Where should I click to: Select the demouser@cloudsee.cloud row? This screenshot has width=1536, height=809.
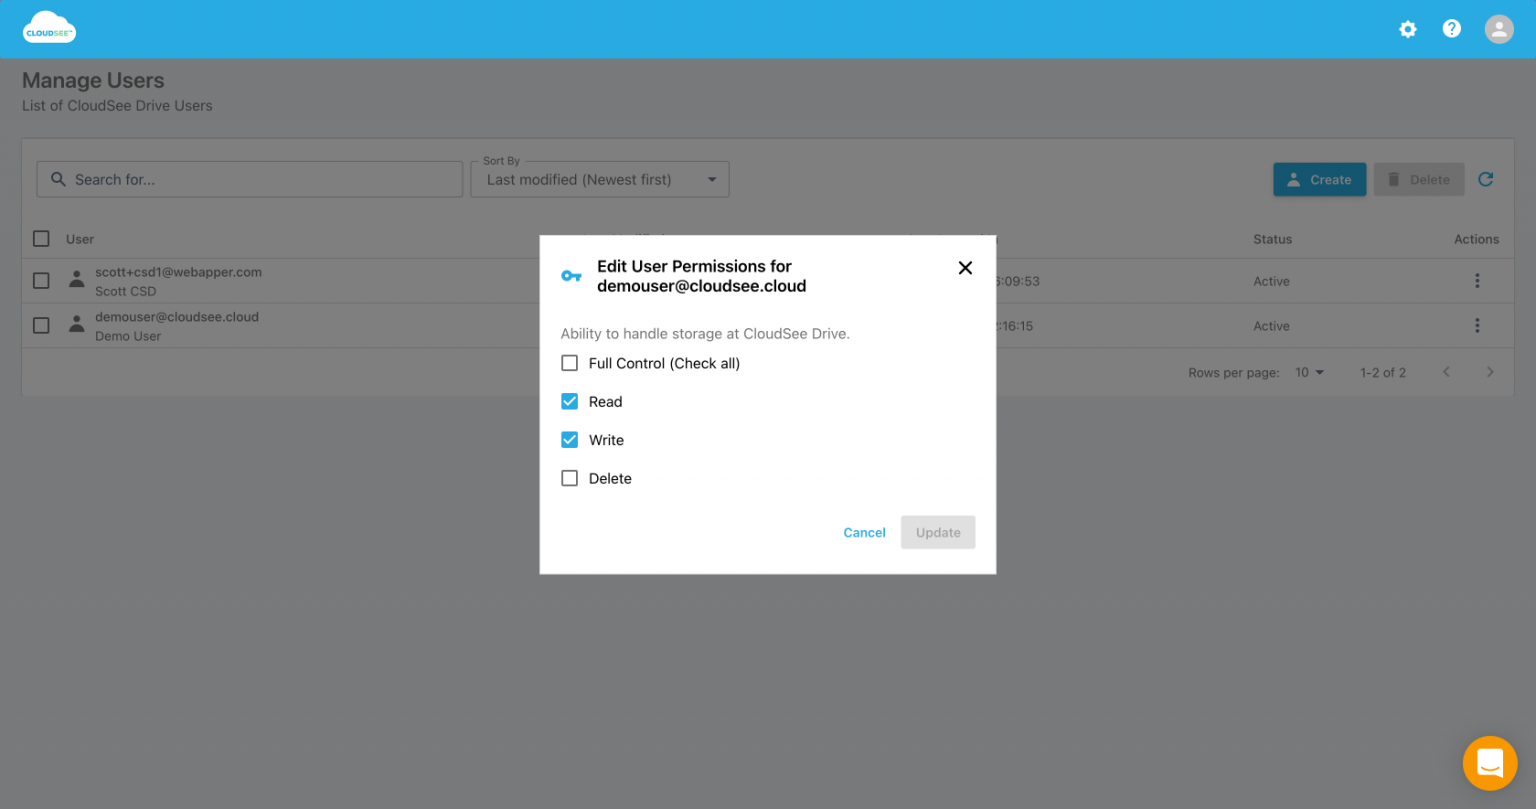click(x=41, y=325)
